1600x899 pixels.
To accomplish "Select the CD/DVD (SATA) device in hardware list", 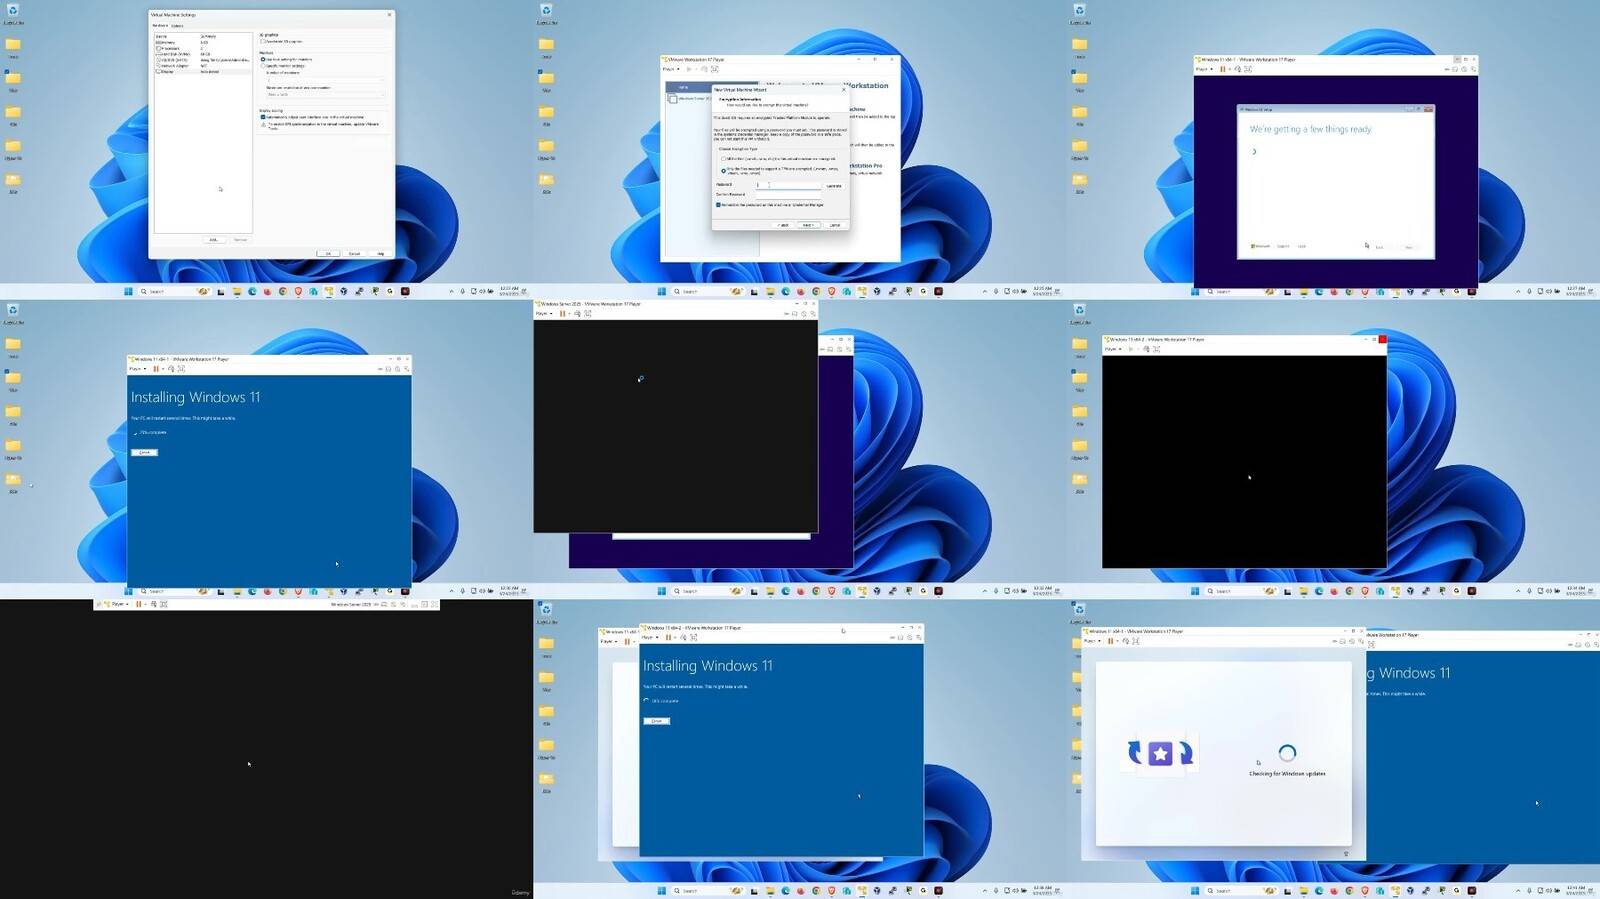I will pyautogui.click(x=203, y=60).
